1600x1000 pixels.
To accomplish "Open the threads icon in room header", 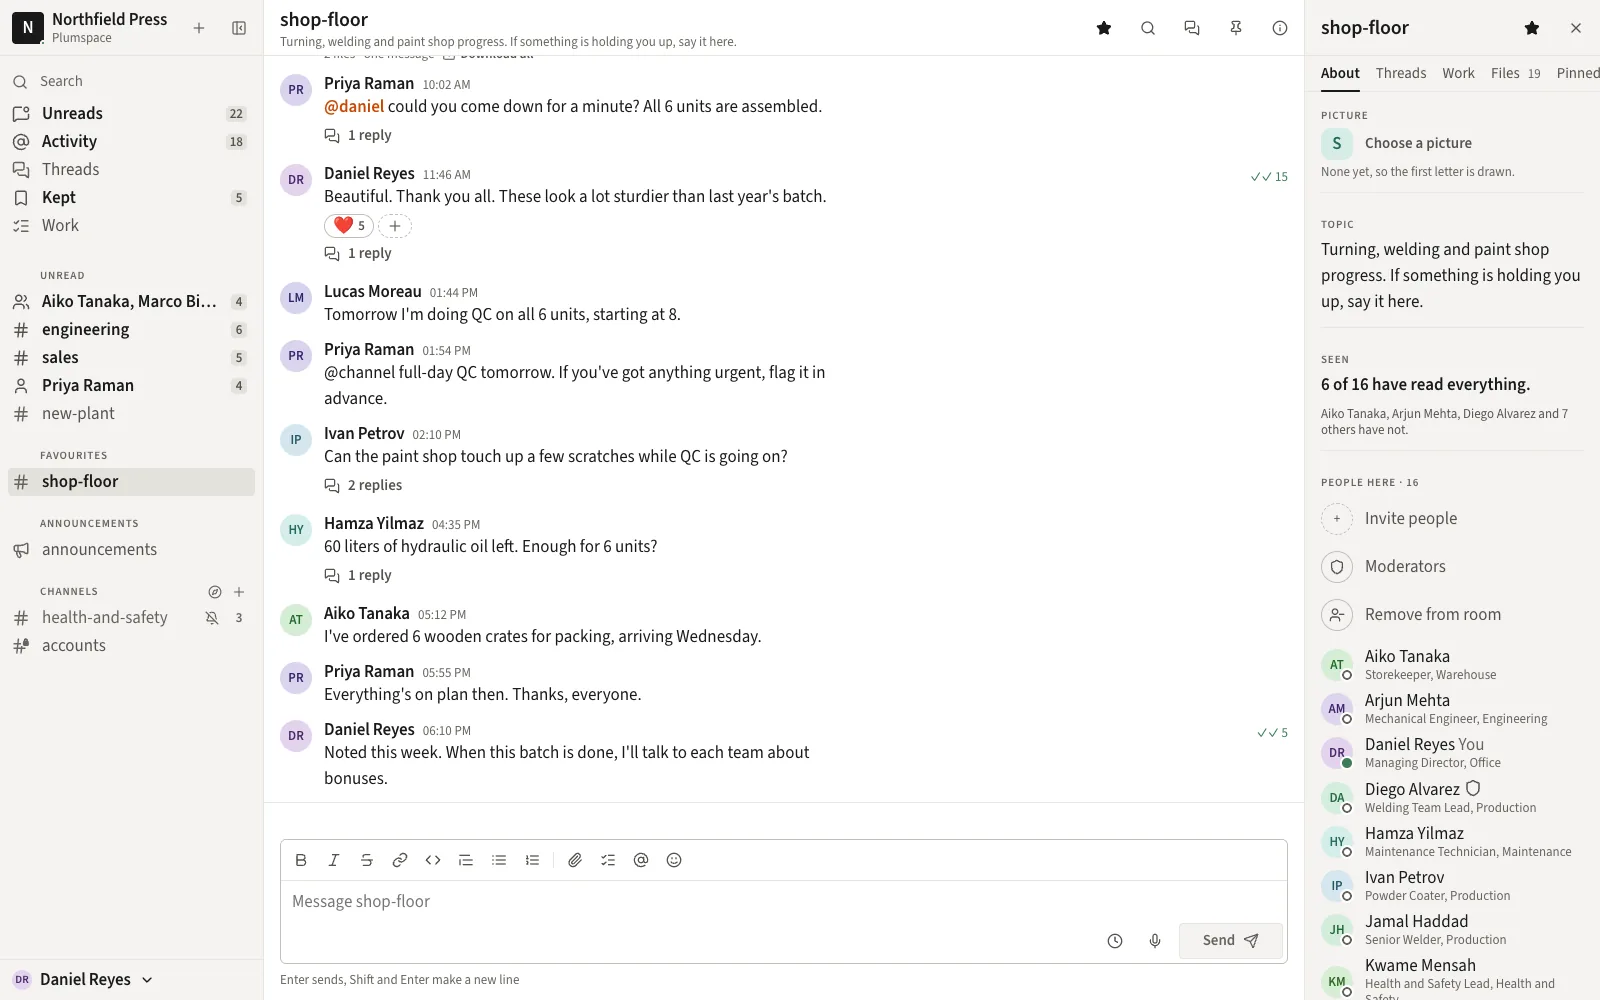I will (x=1192, y=28).
